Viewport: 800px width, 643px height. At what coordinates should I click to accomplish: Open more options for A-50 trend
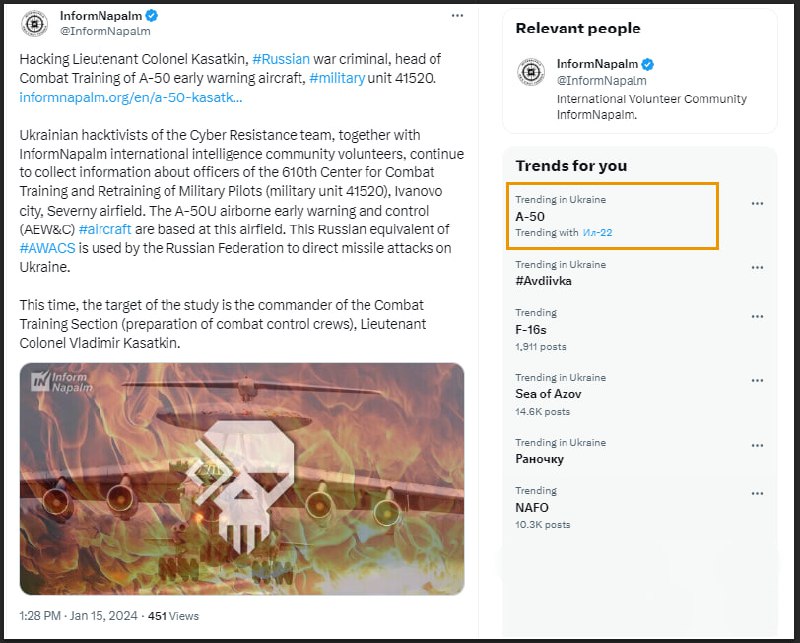[757, 203]
